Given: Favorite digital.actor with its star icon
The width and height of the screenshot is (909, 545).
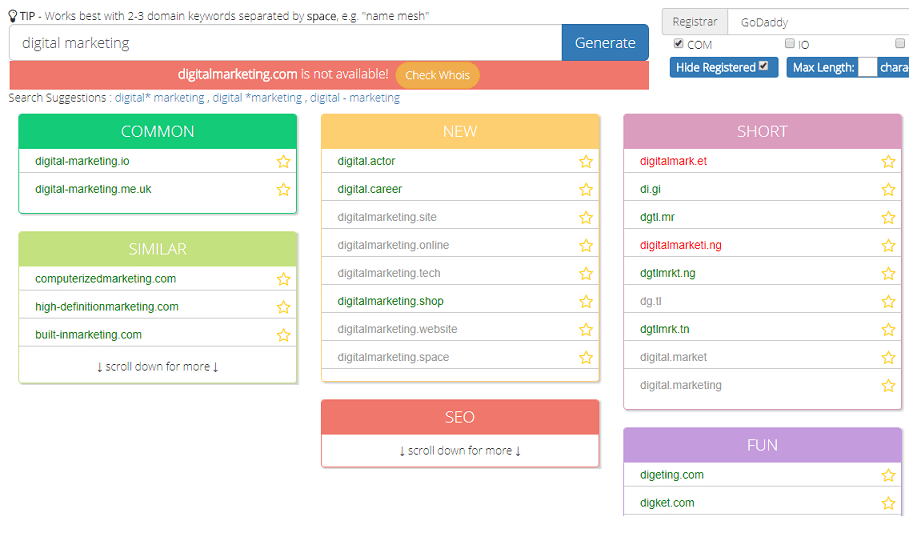Looking at the screenshot, I should (x=586, y=161).
